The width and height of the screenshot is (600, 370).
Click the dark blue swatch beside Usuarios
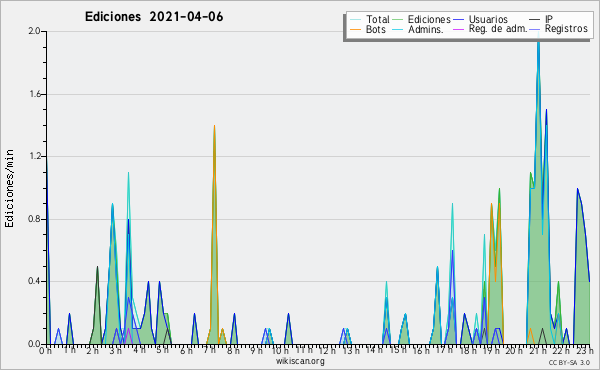click(458, 19)
